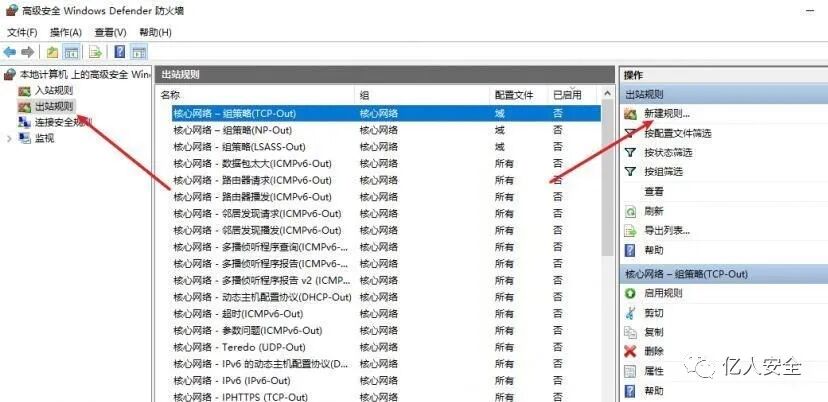Select rule 核心网络 – 组策略(LSASS-Out)

pos(386,147)
